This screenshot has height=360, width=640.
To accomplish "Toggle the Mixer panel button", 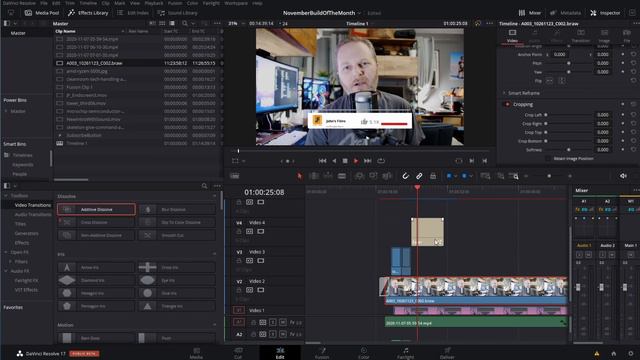I will [530, 13].
